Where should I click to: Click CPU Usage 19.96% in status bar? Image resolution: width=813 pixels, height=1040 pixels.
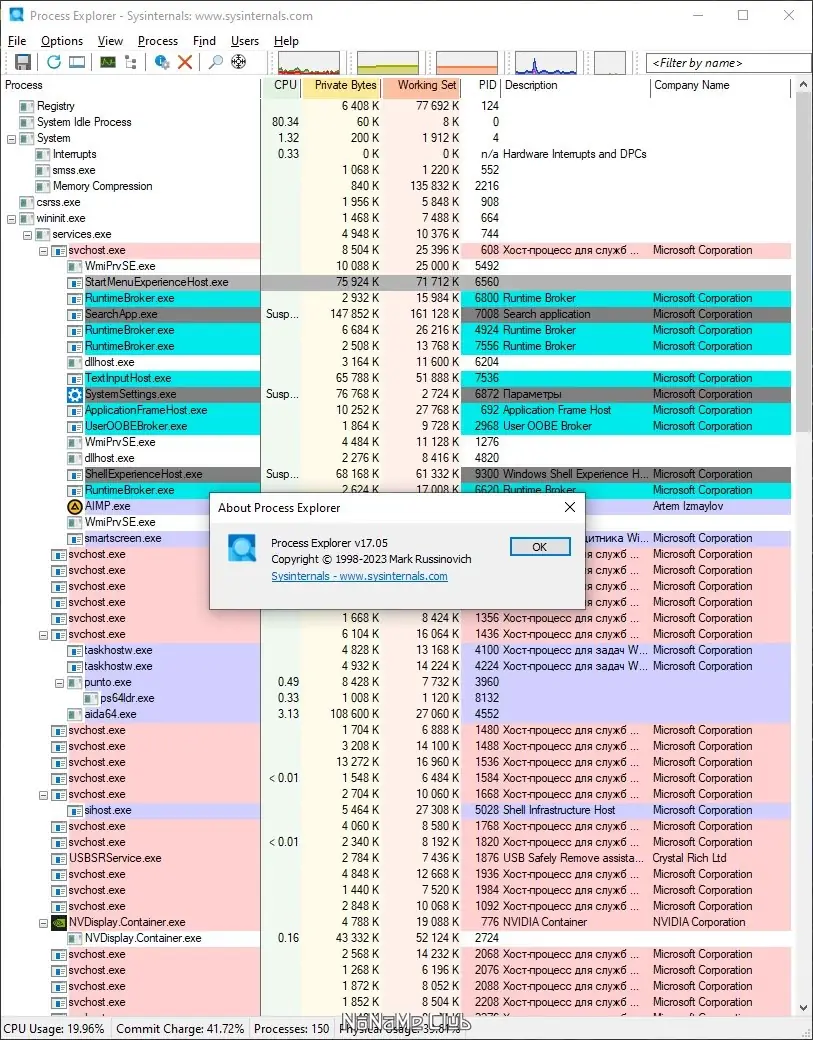pyautogui.click(x=54, y=1029)
